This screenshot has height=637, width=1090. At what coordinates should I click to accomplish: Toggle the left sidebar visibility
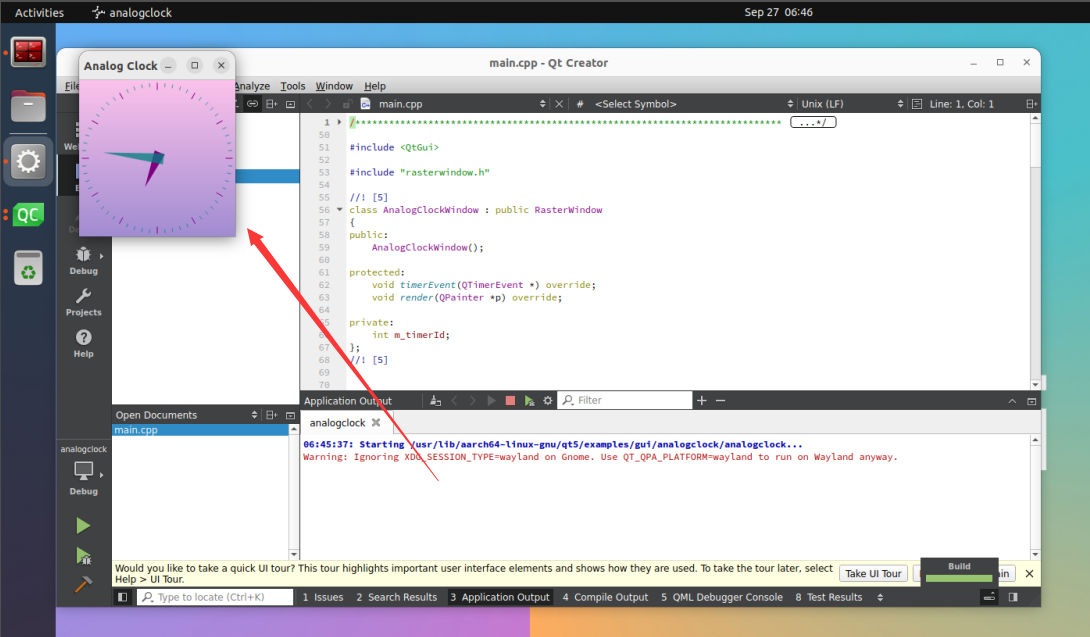coord(122,597)
